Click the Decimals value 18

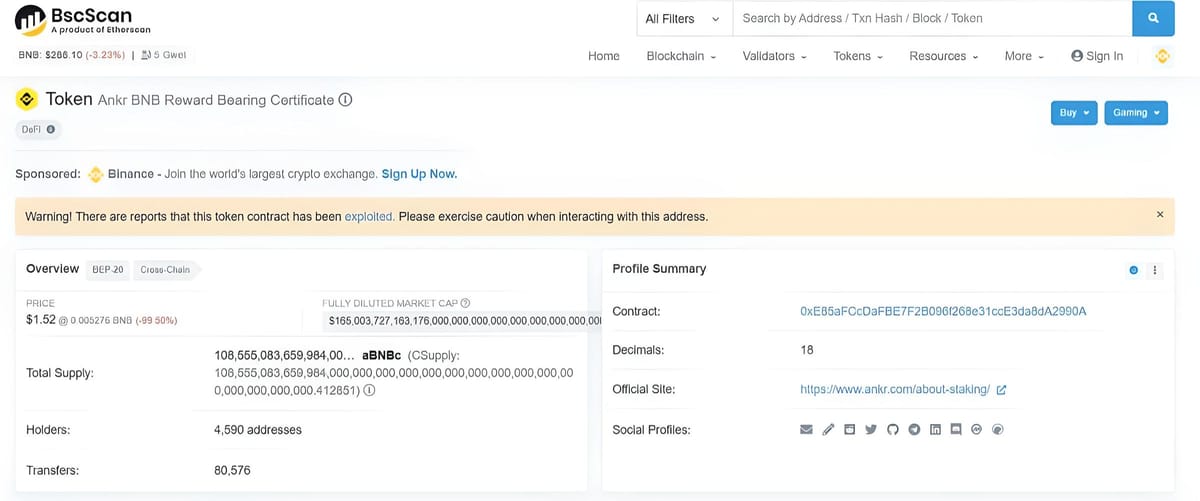[x=807, y=350]
